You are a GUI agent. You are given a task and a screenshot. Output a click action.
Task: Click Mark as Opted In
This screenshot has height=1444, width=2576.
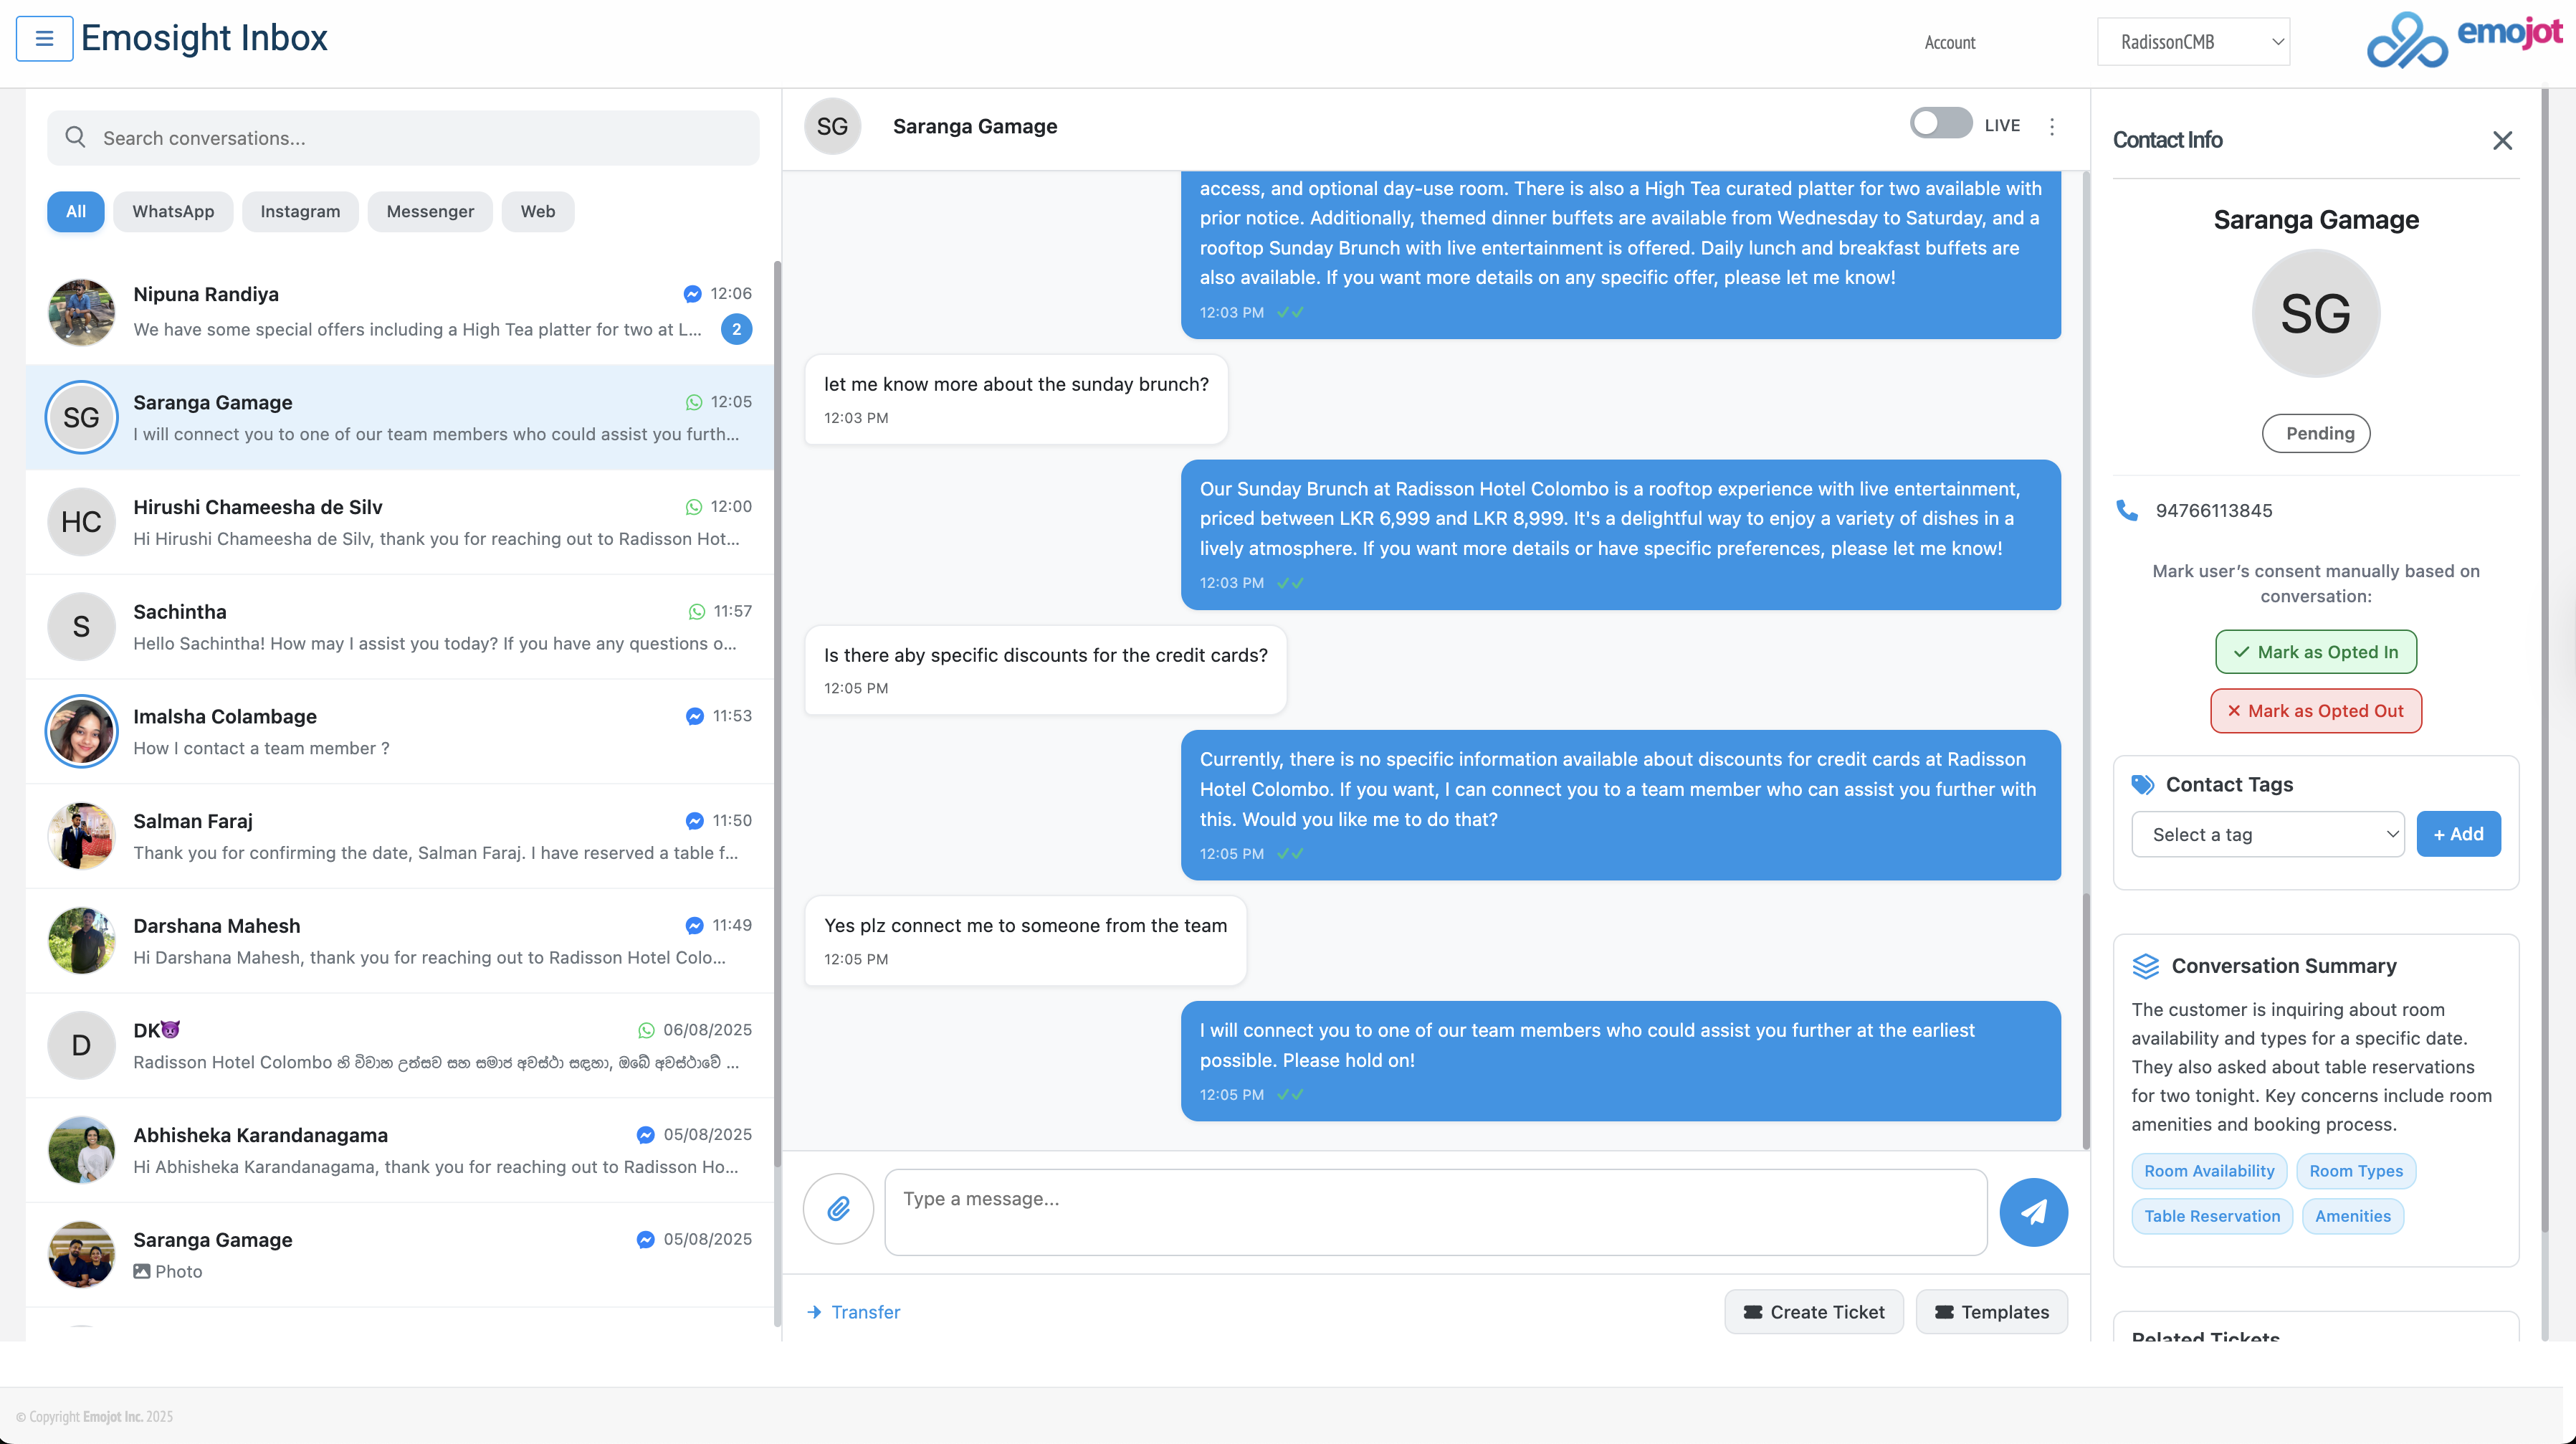click(x=2316, y=651)
